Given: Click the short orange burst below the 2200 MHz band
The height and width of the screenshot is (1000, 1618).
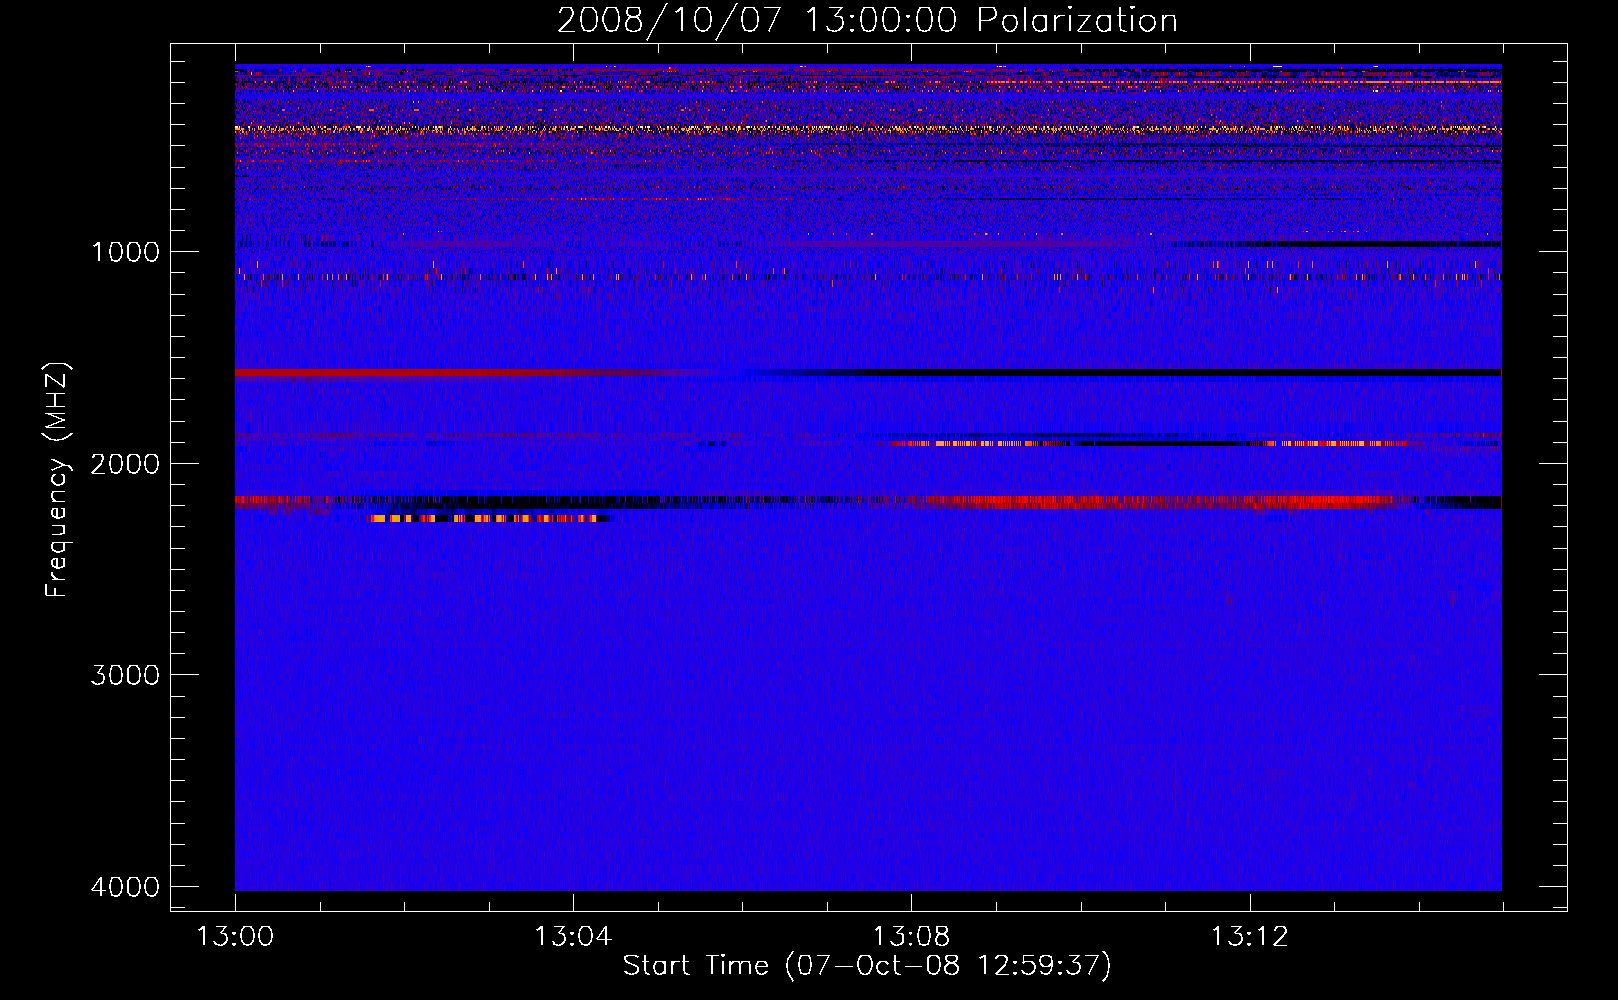Looking at the screenshot, I should [x=490, y=518].
